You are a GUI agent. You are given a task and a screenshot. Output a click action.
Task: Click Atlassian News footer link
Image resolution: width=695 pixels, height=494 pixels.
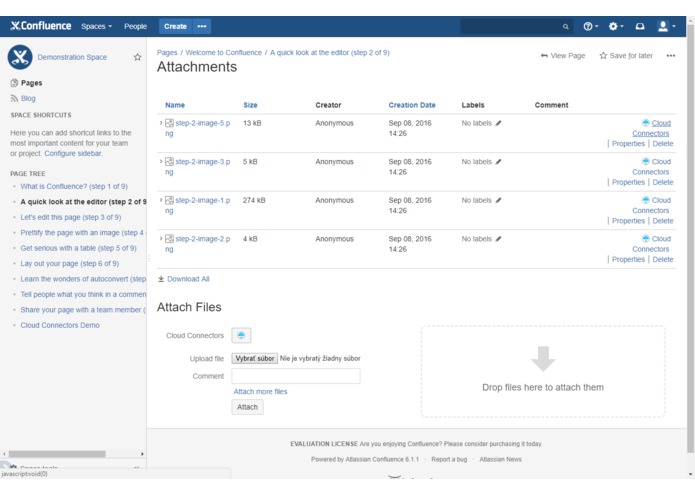tap(500, 459)
